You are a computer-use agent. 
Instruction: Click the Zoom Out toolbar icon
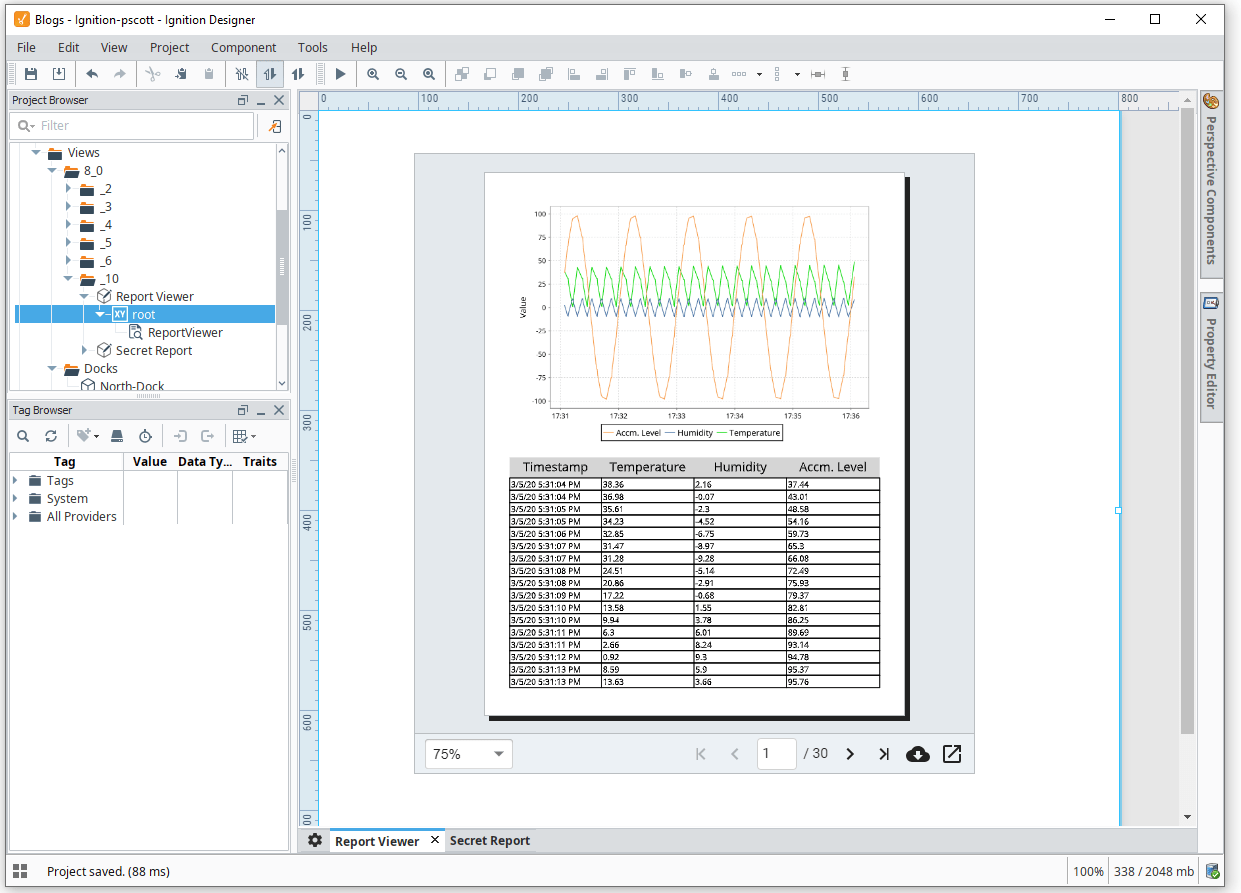pos(401,74)
